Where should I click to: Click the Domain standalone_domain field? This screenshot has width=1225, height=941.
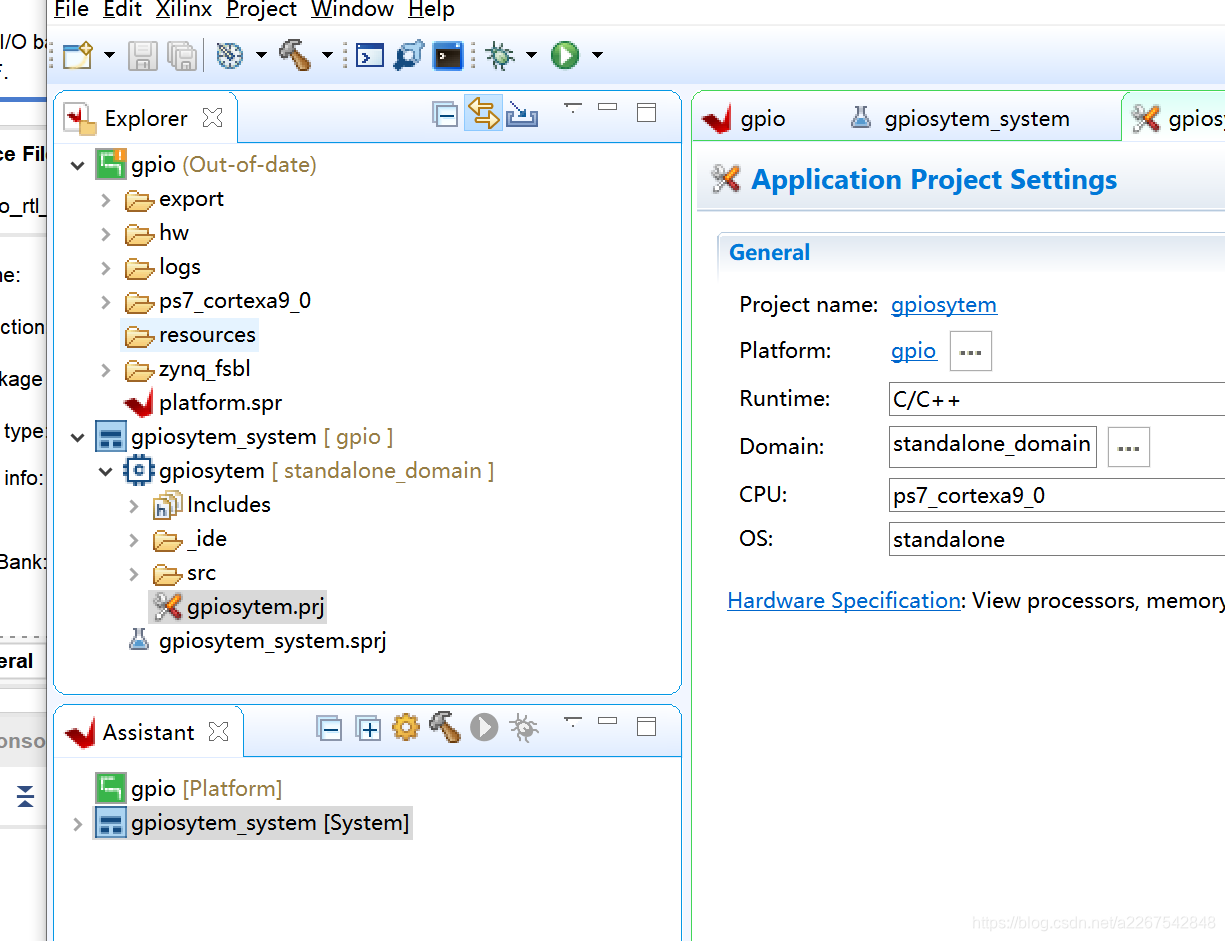pyautogui.click(x=992, y=446)
